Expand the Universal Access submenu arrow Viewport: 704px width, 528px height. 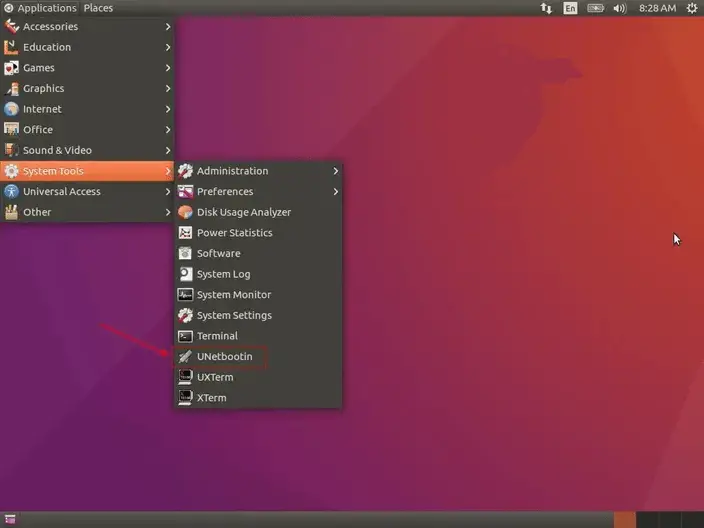168,192
